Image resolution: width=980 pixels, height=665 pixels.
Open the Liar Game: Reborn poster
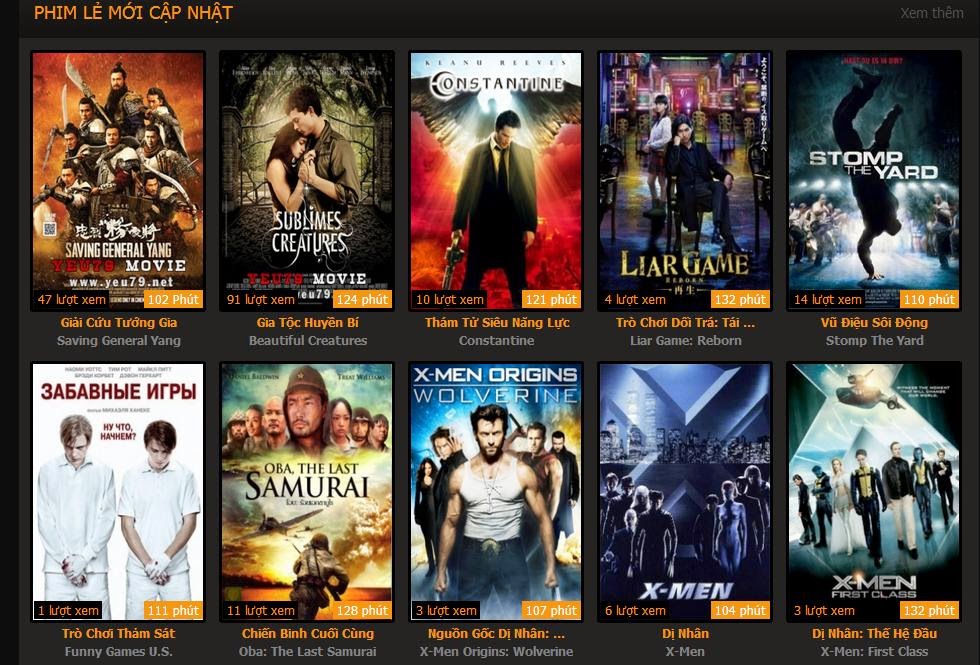[x=685, y=180]
